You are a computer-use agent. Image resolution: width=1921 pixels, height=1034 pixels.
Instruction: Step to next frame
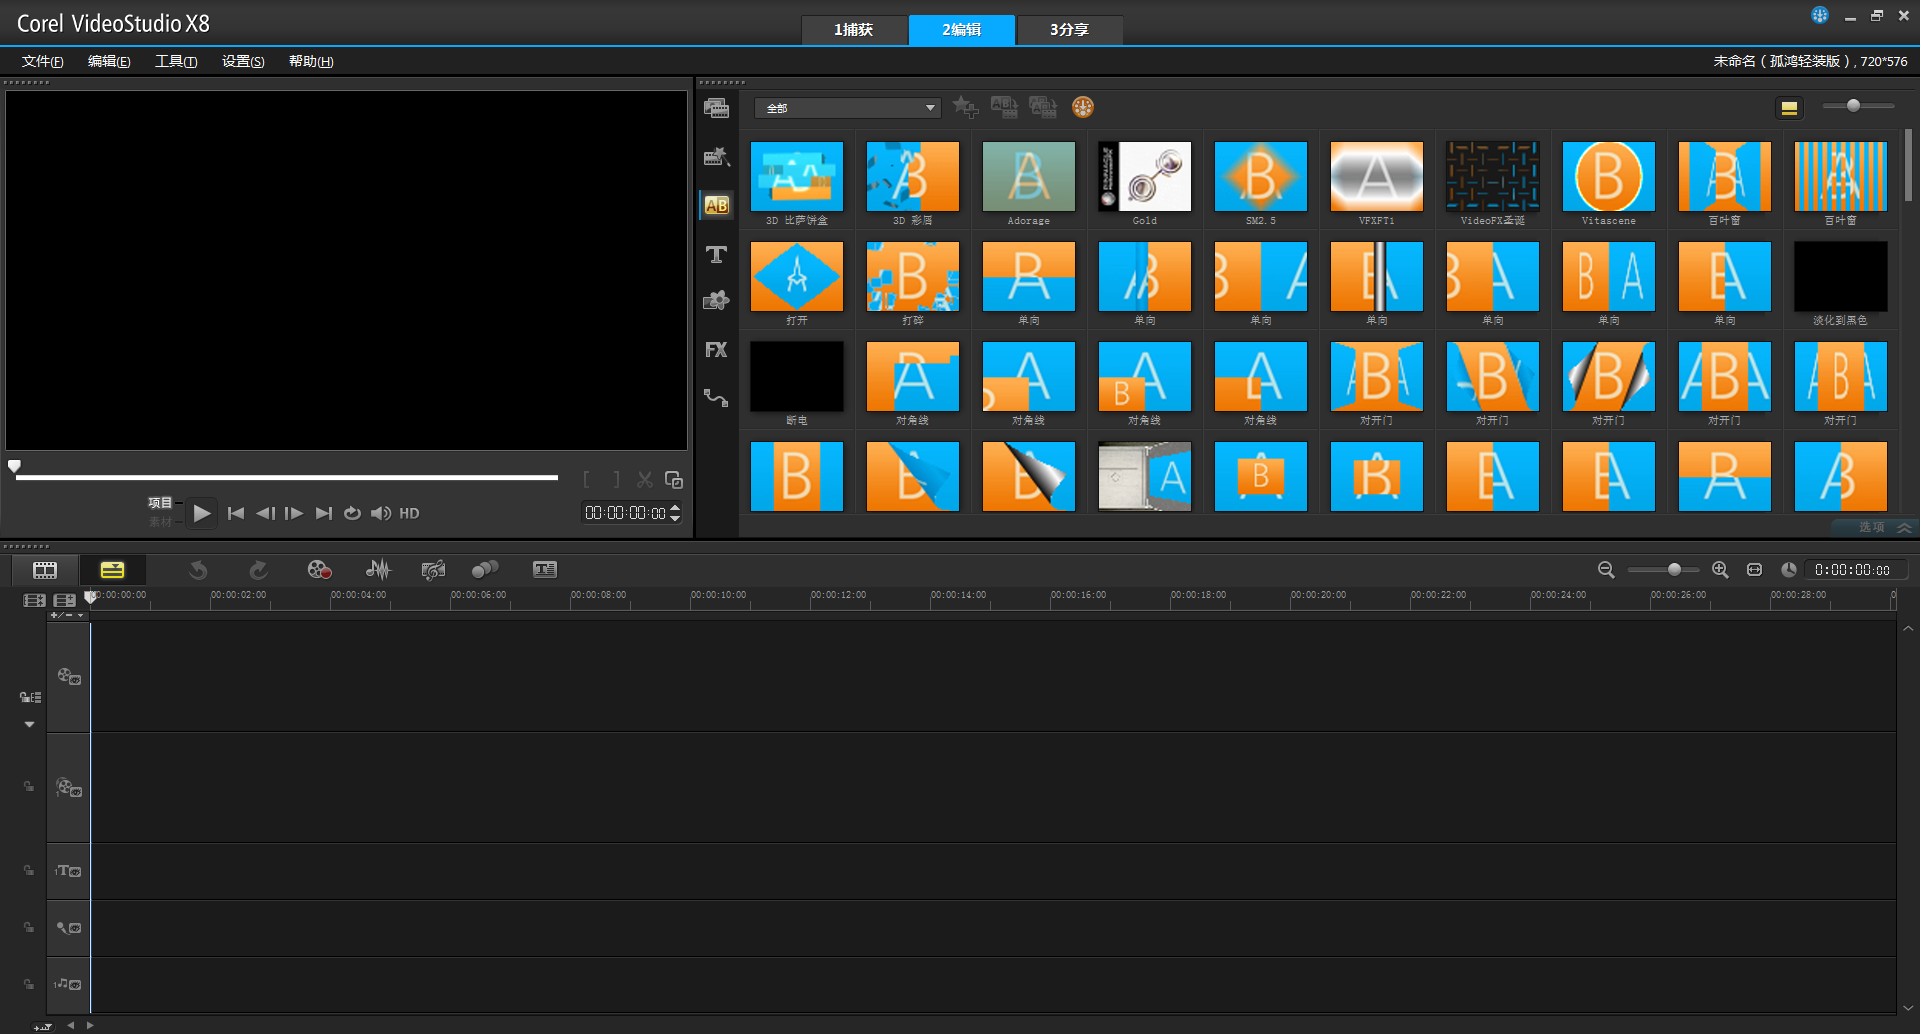point(294,514)
